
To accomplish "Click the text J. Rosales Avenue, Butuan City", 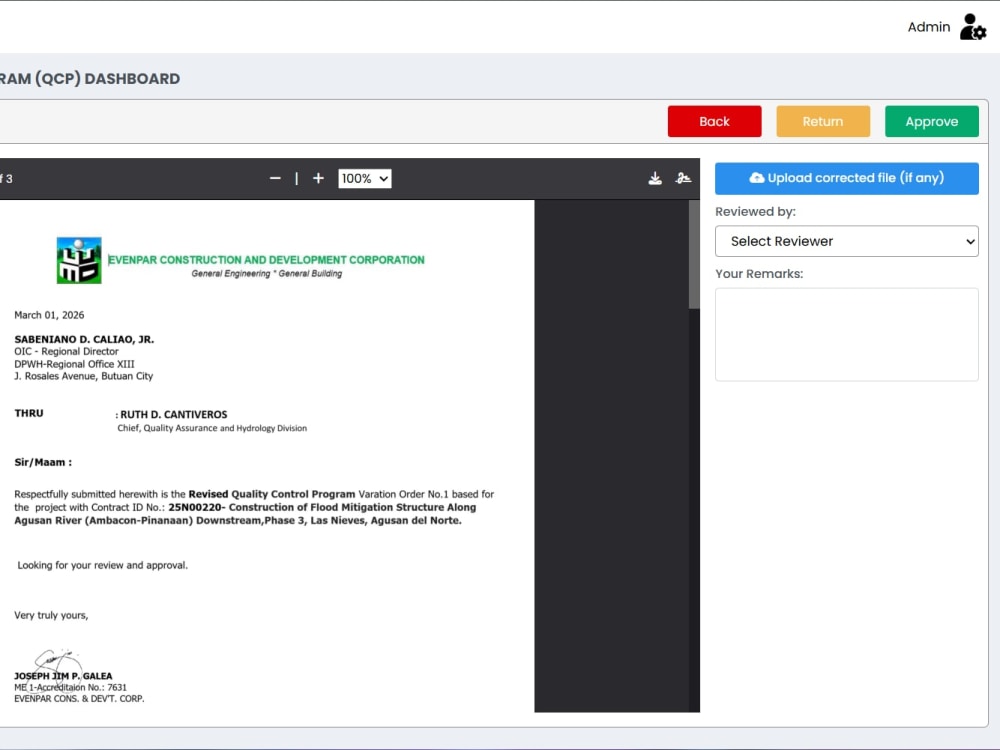I will (x=84, y=376).
